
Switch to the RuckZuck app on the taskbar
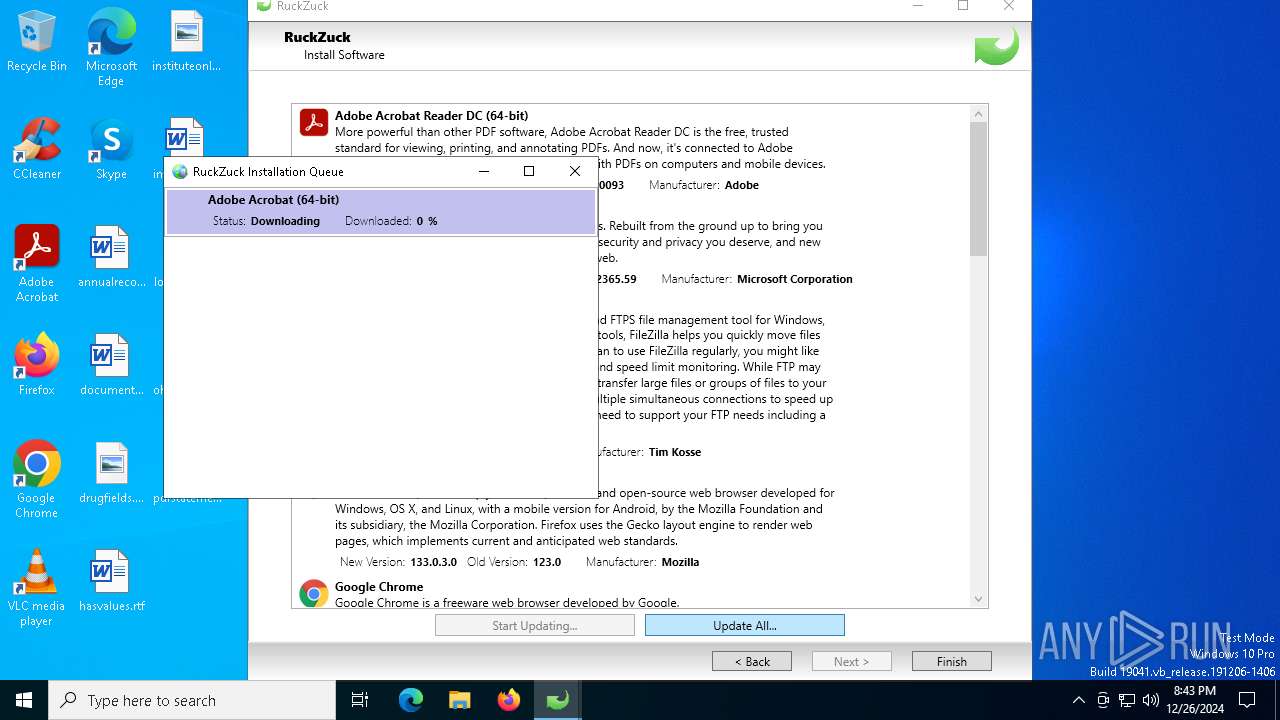tap(557, 700)
